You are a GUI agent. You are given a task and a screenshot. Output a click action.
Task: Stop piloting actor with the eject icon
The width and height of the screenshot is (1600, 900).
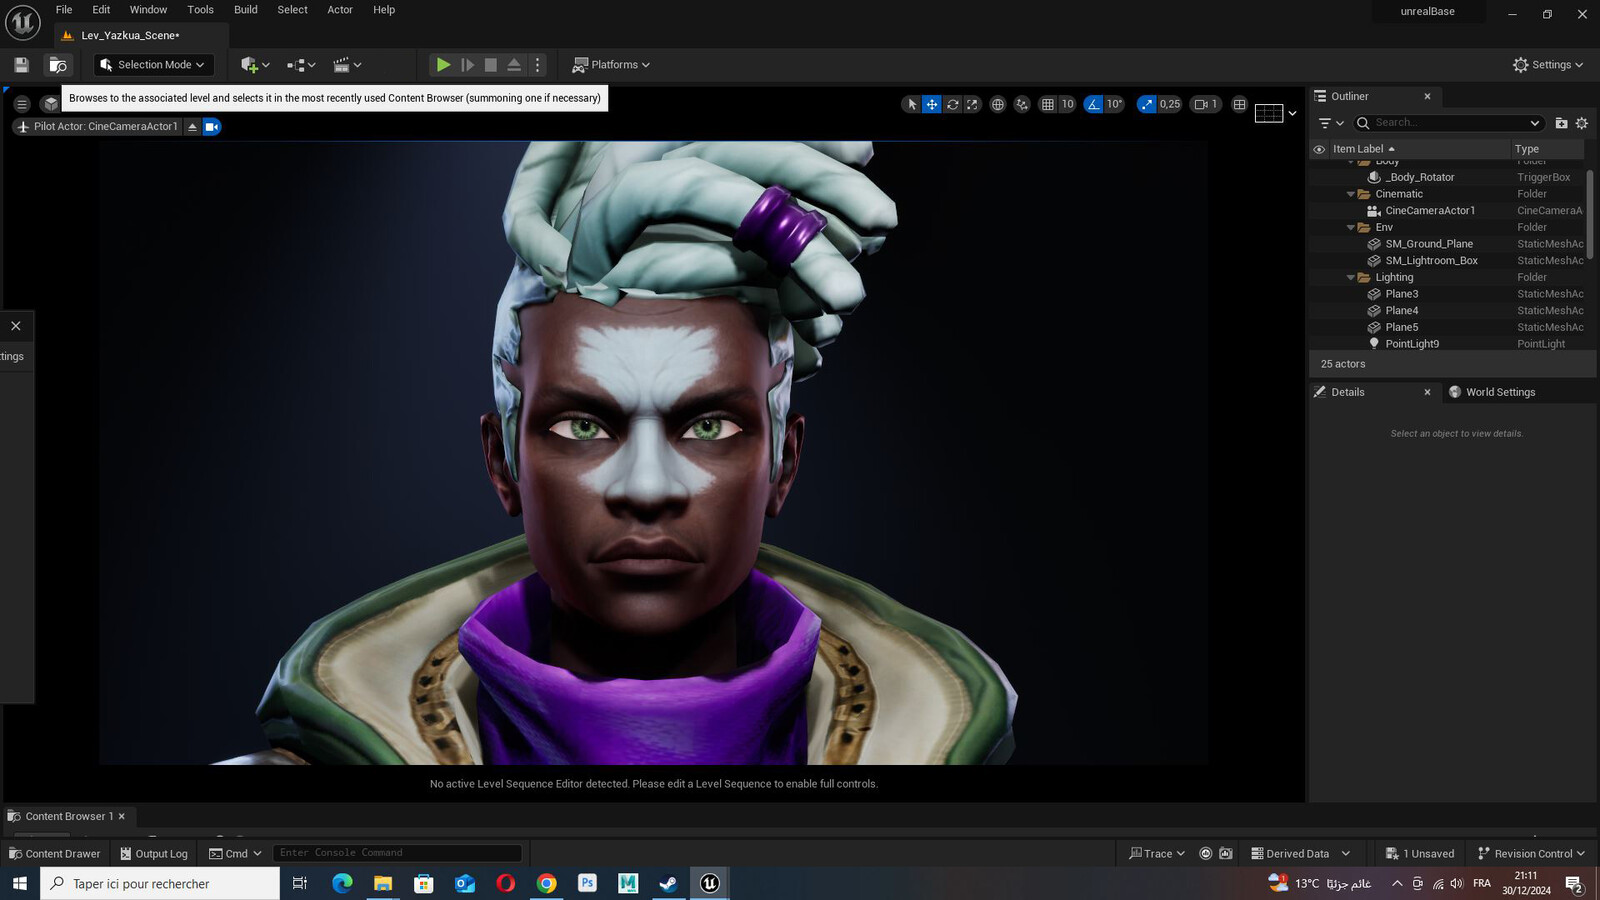tap(192, 127)
